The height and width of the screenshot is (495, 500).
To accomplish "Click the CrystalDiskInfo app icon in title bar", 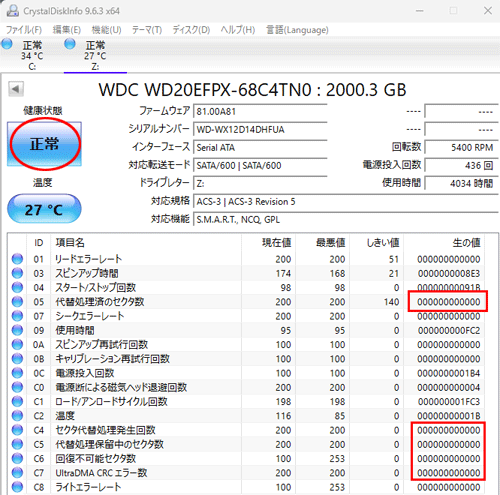I will click(x=13, y=11).
